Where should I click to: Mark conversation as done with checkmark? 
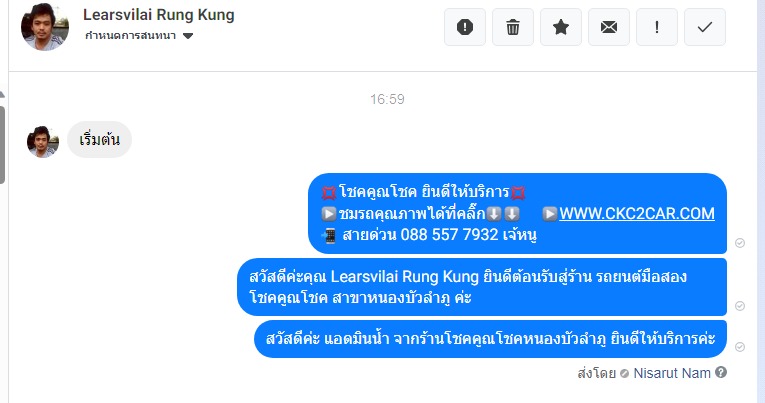click(705, 27)
